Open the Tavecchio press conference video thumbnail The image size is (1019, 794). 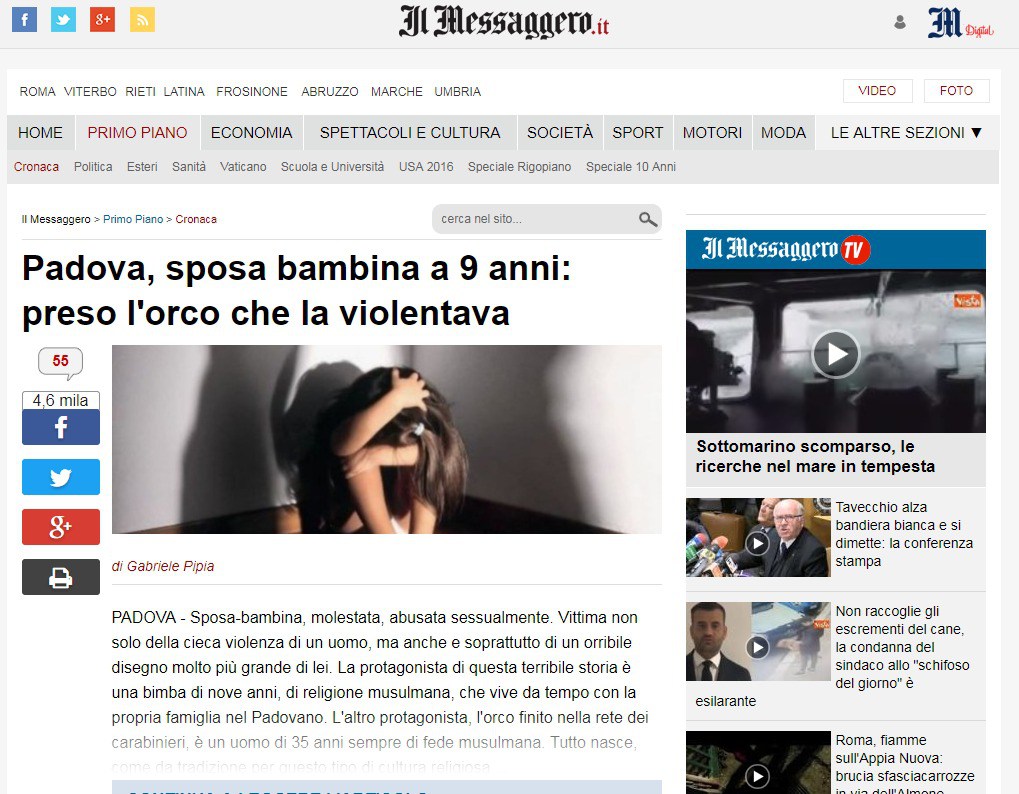757,538
